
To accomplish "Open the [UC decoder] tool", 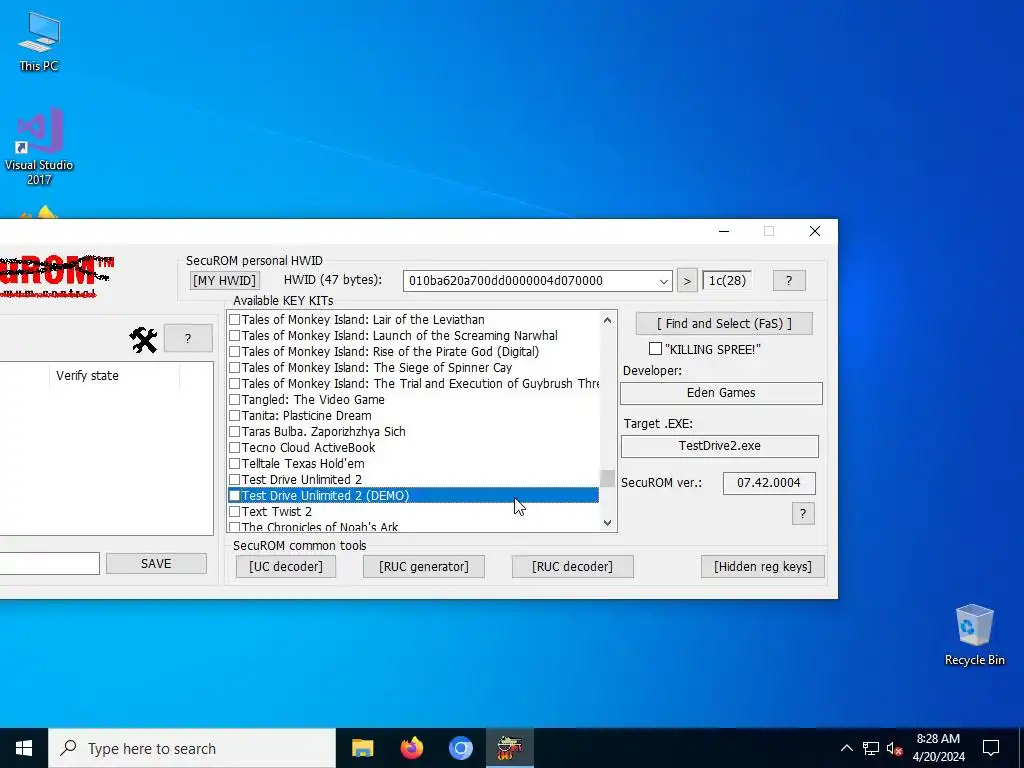I will click(x=286, y=567).
